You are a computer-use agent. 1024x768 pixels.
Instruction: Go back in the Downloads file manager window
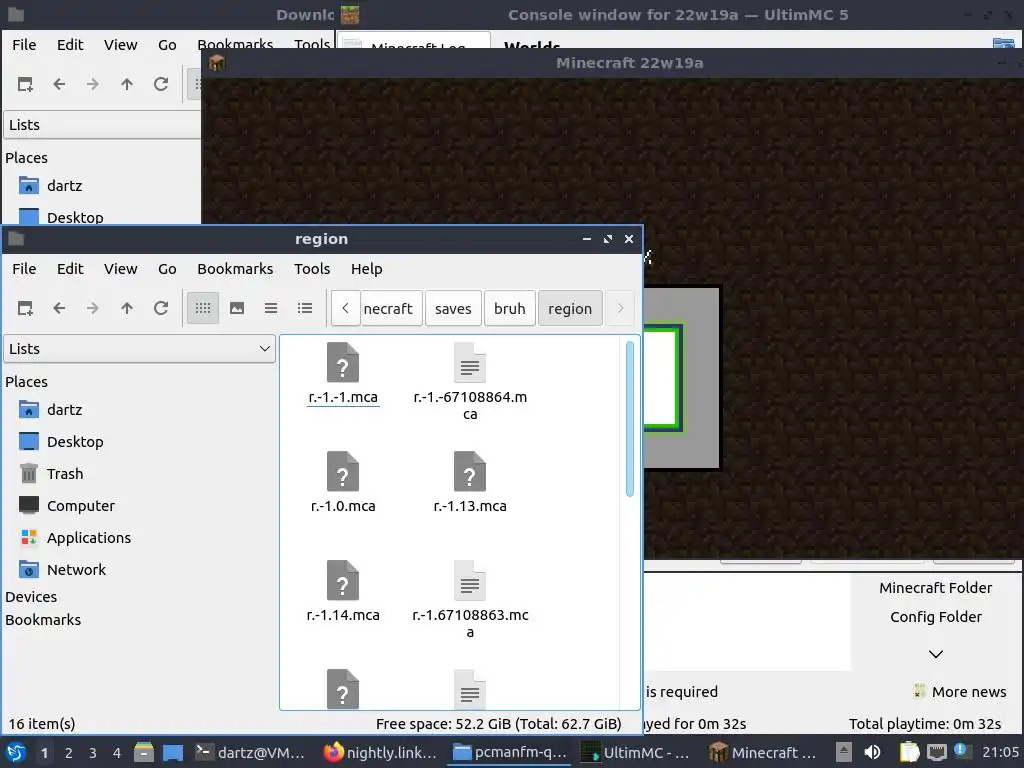[59, 84]
